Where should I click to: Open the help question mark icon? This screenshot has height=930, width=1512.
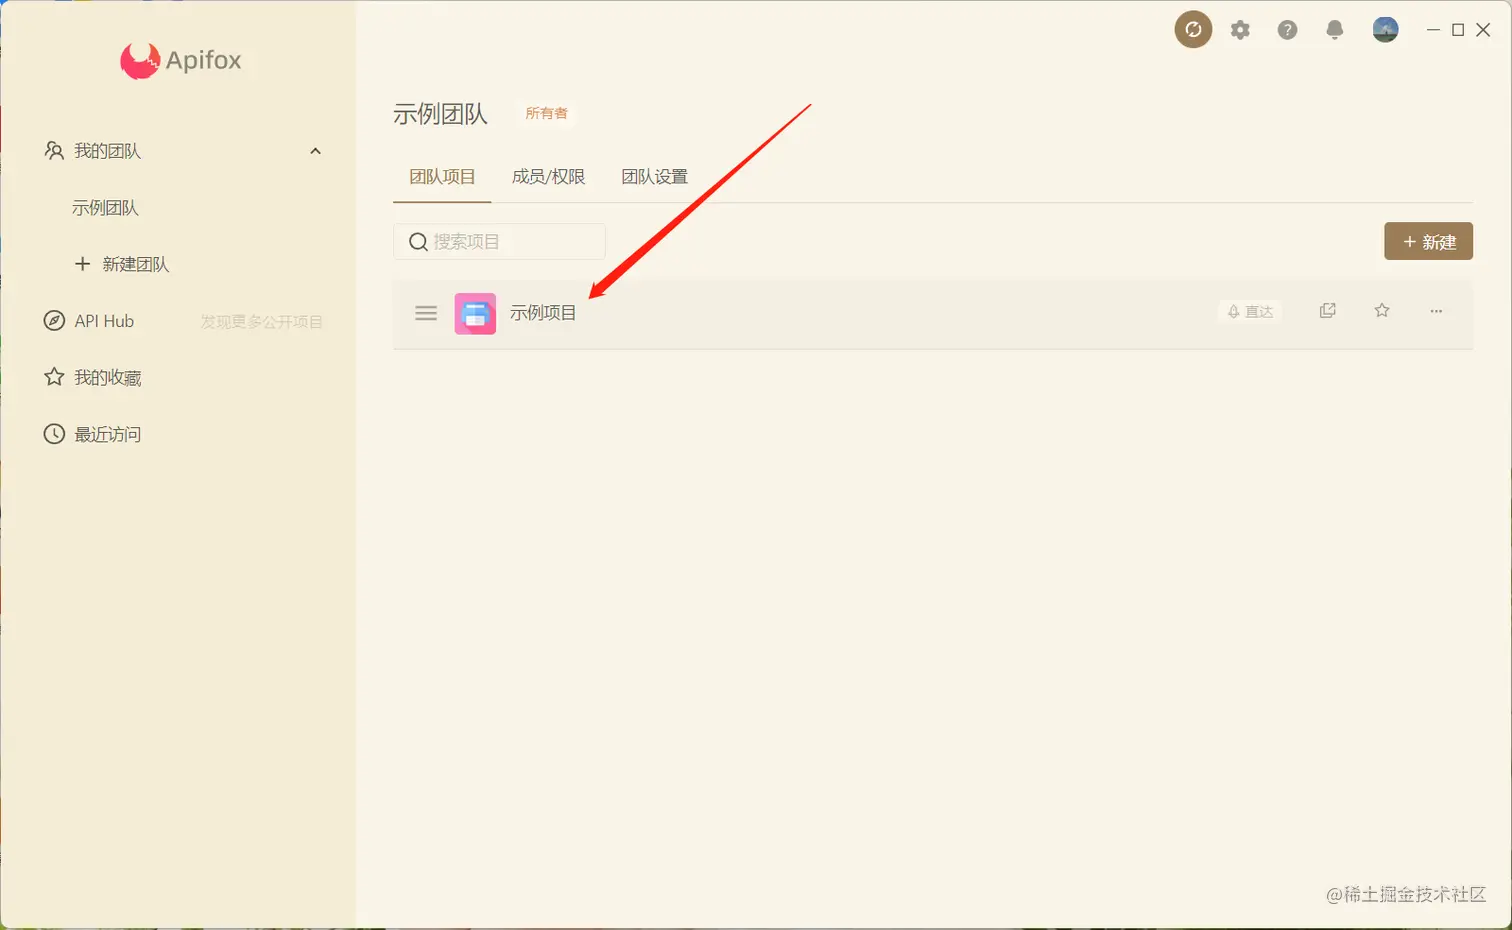tap(1287, 30)
